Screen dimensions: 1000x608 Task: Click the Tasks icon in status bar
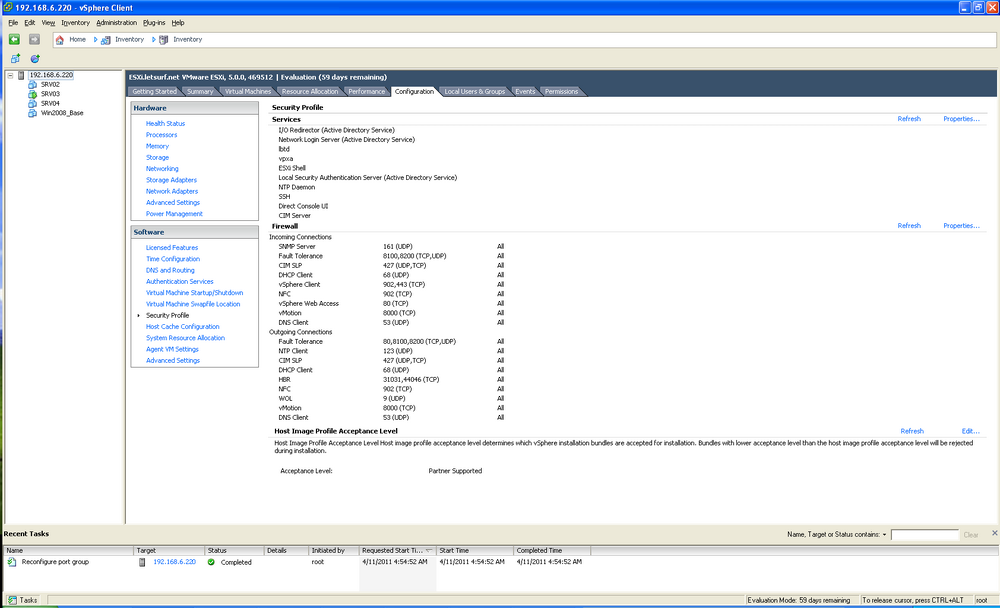coord(12,600)
